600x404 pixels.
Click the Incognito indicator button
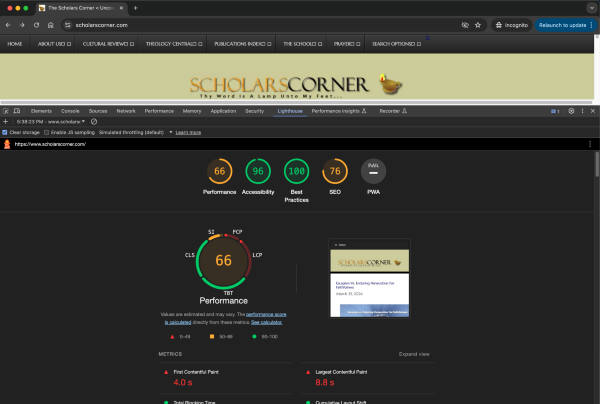coord(512,25)
